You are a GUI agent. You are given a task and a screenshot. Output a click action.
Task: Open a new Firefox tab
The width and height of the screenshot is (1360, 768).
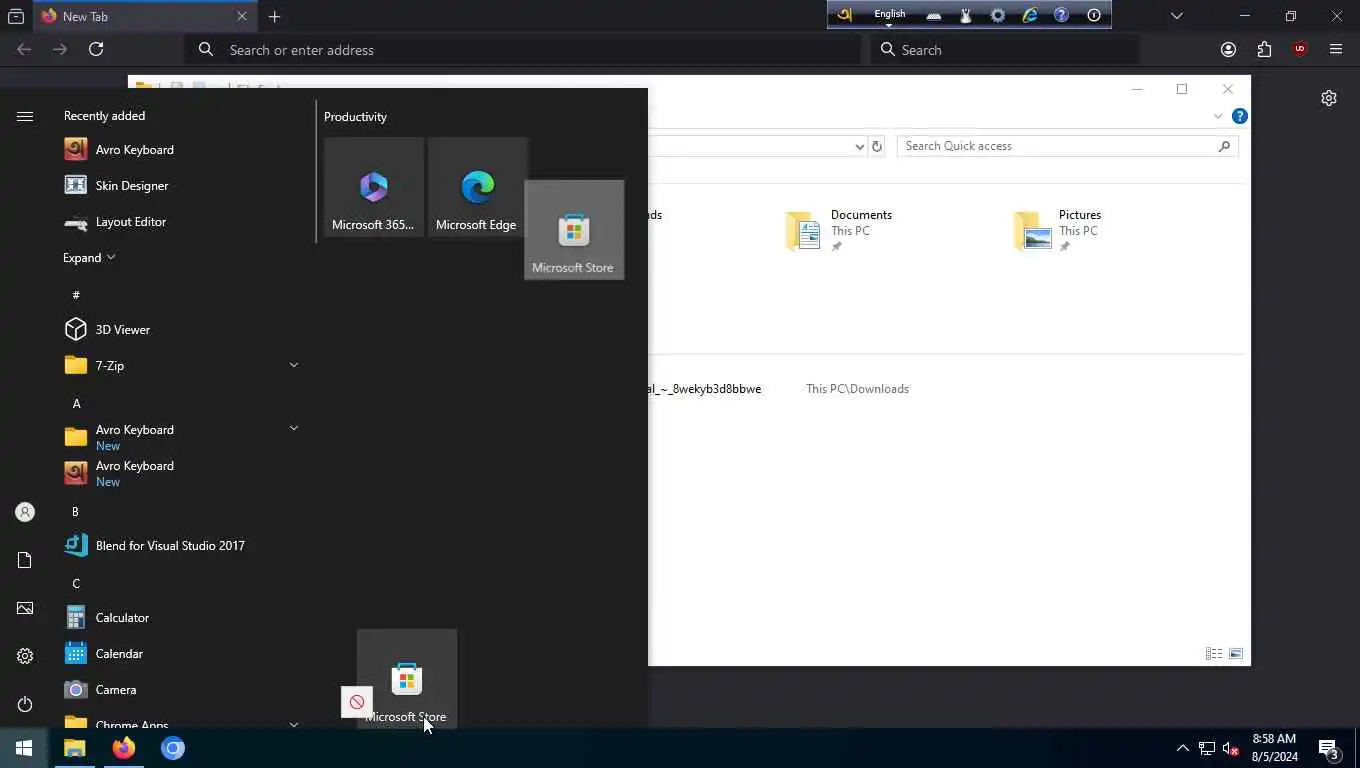click(275, 17)
